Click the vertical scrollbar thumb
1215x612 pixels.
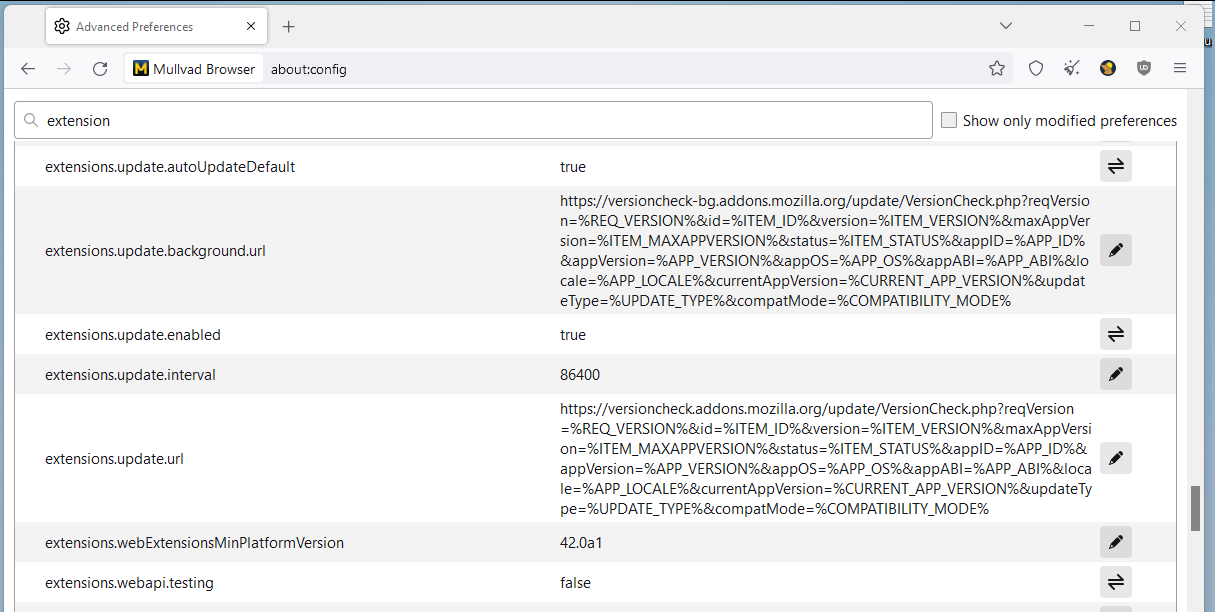tap(1195, 508)
